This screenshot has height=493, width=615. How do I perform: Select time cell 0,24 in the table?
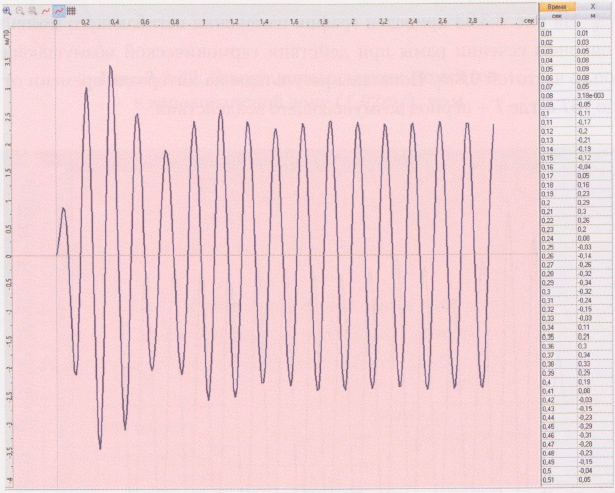pos(558,238)
